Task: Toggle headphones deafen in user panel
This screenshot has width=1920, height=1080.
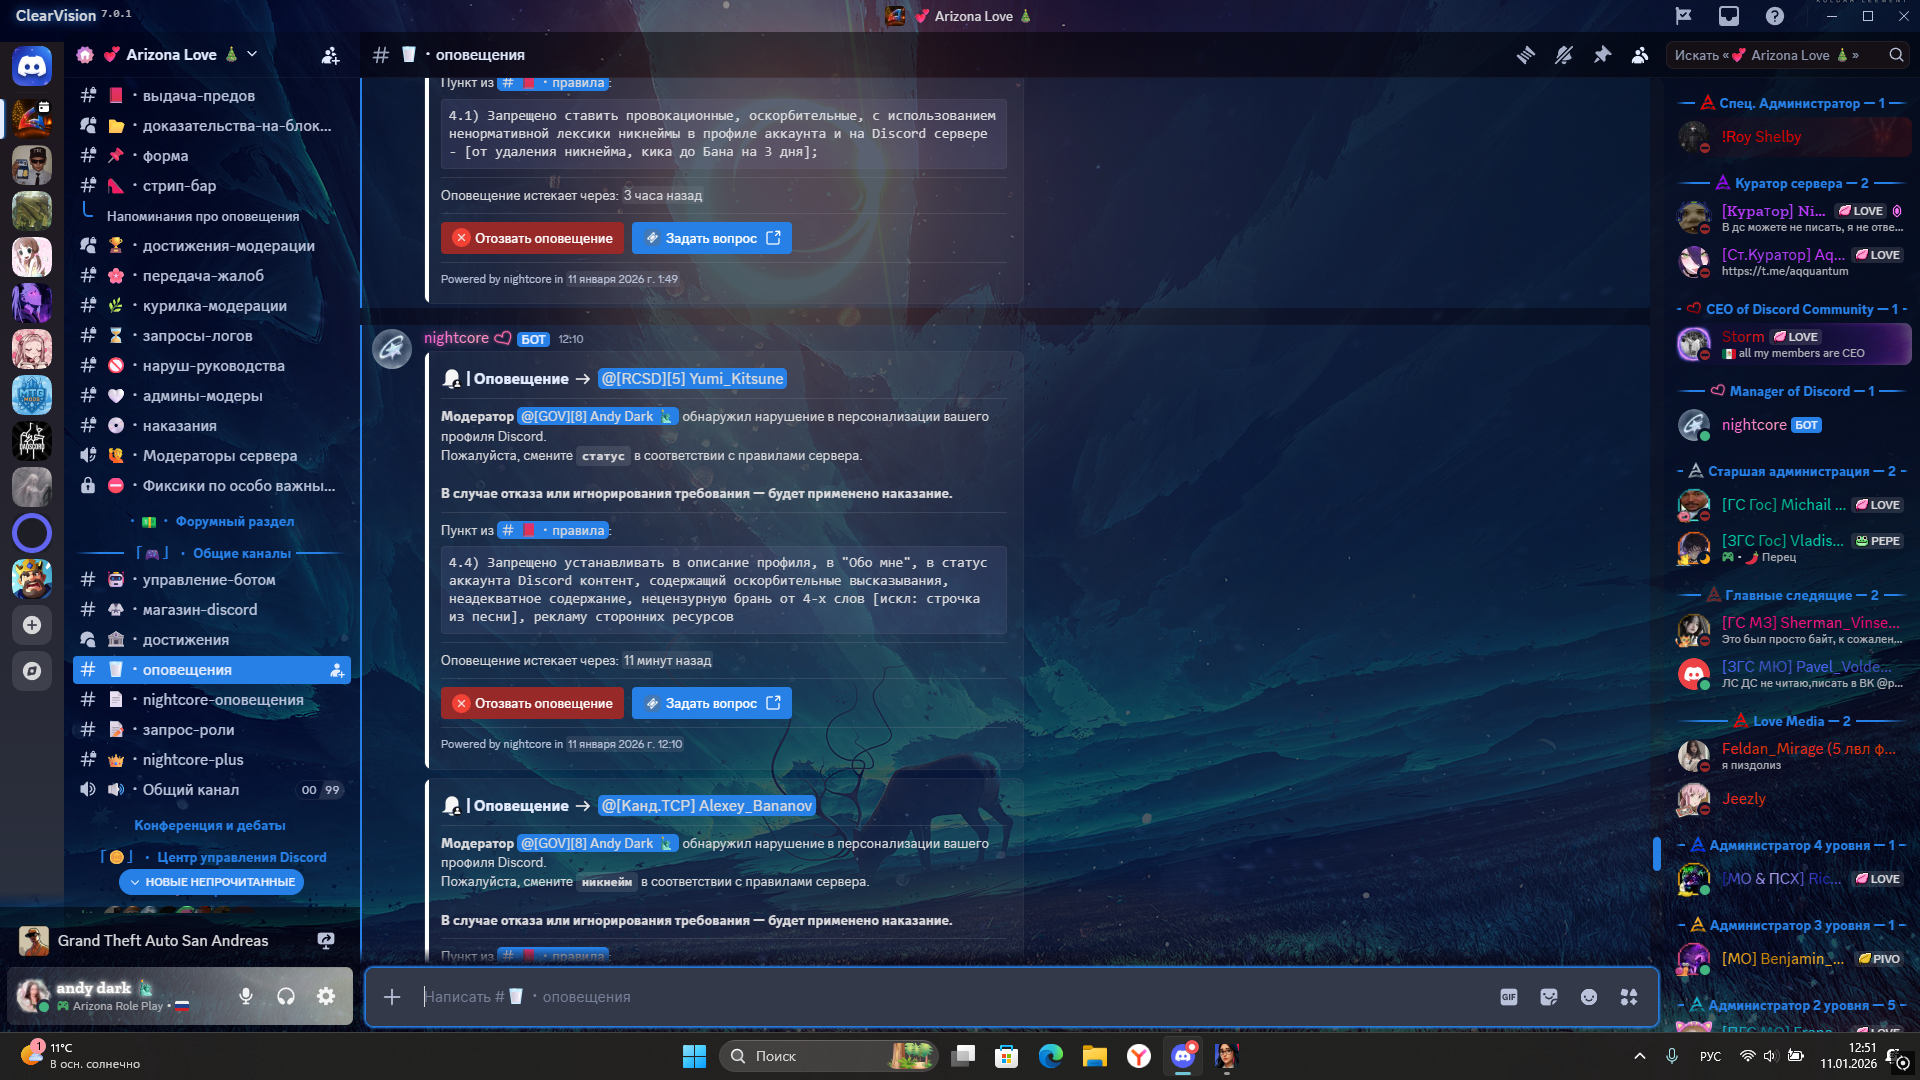Action: point(286,996)
